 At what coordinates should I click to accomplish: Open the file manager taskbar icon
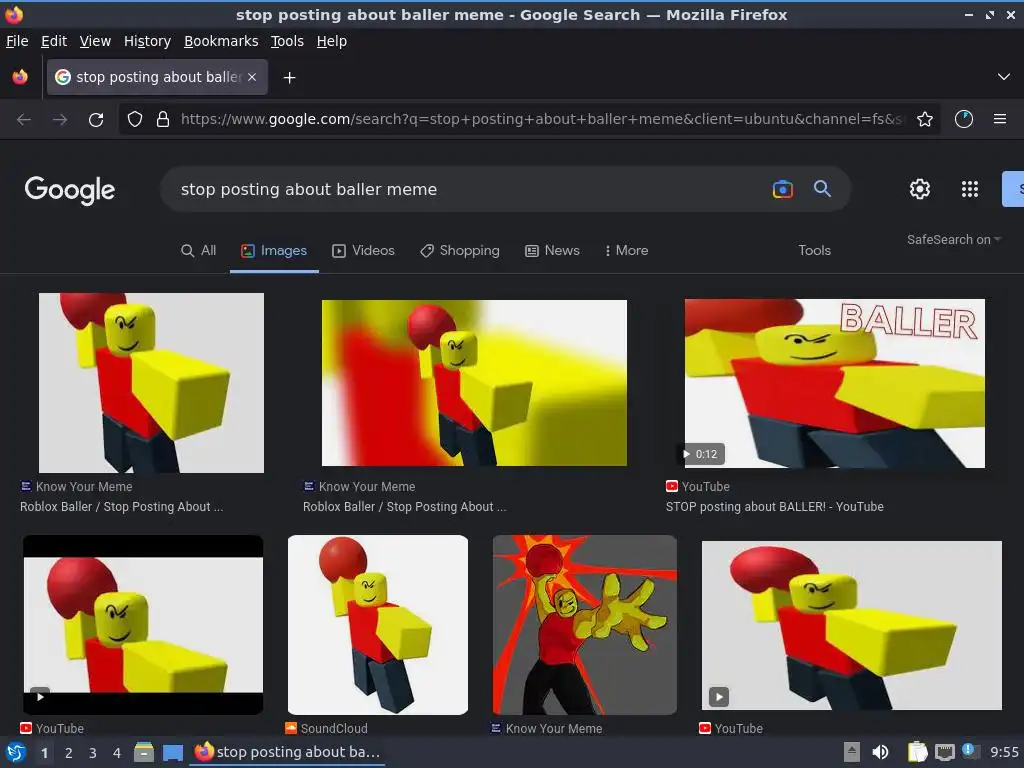[144, 753]
